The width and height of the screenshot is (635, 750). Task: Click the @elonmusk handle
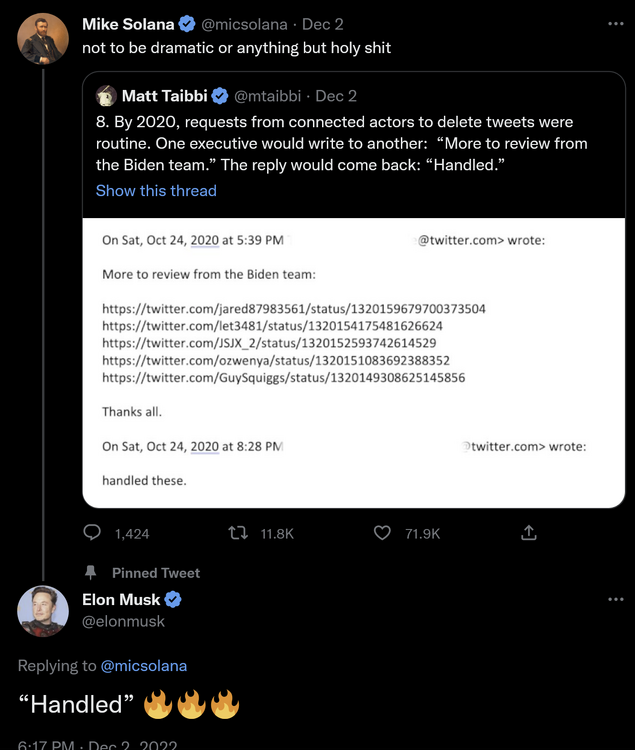click(x=123, y=621)
